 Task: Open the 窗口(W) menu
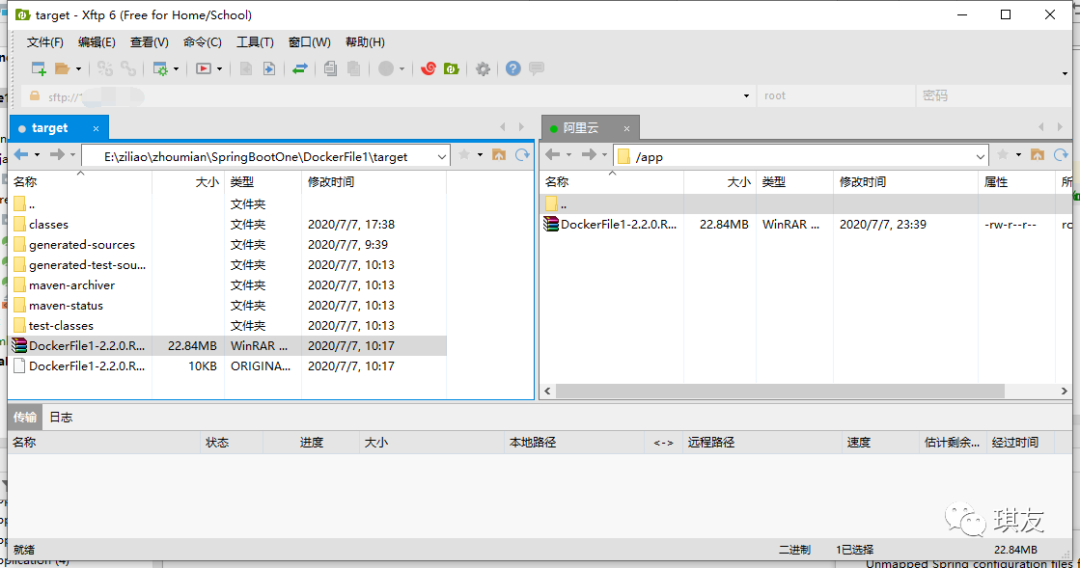[x=309, y=43]
